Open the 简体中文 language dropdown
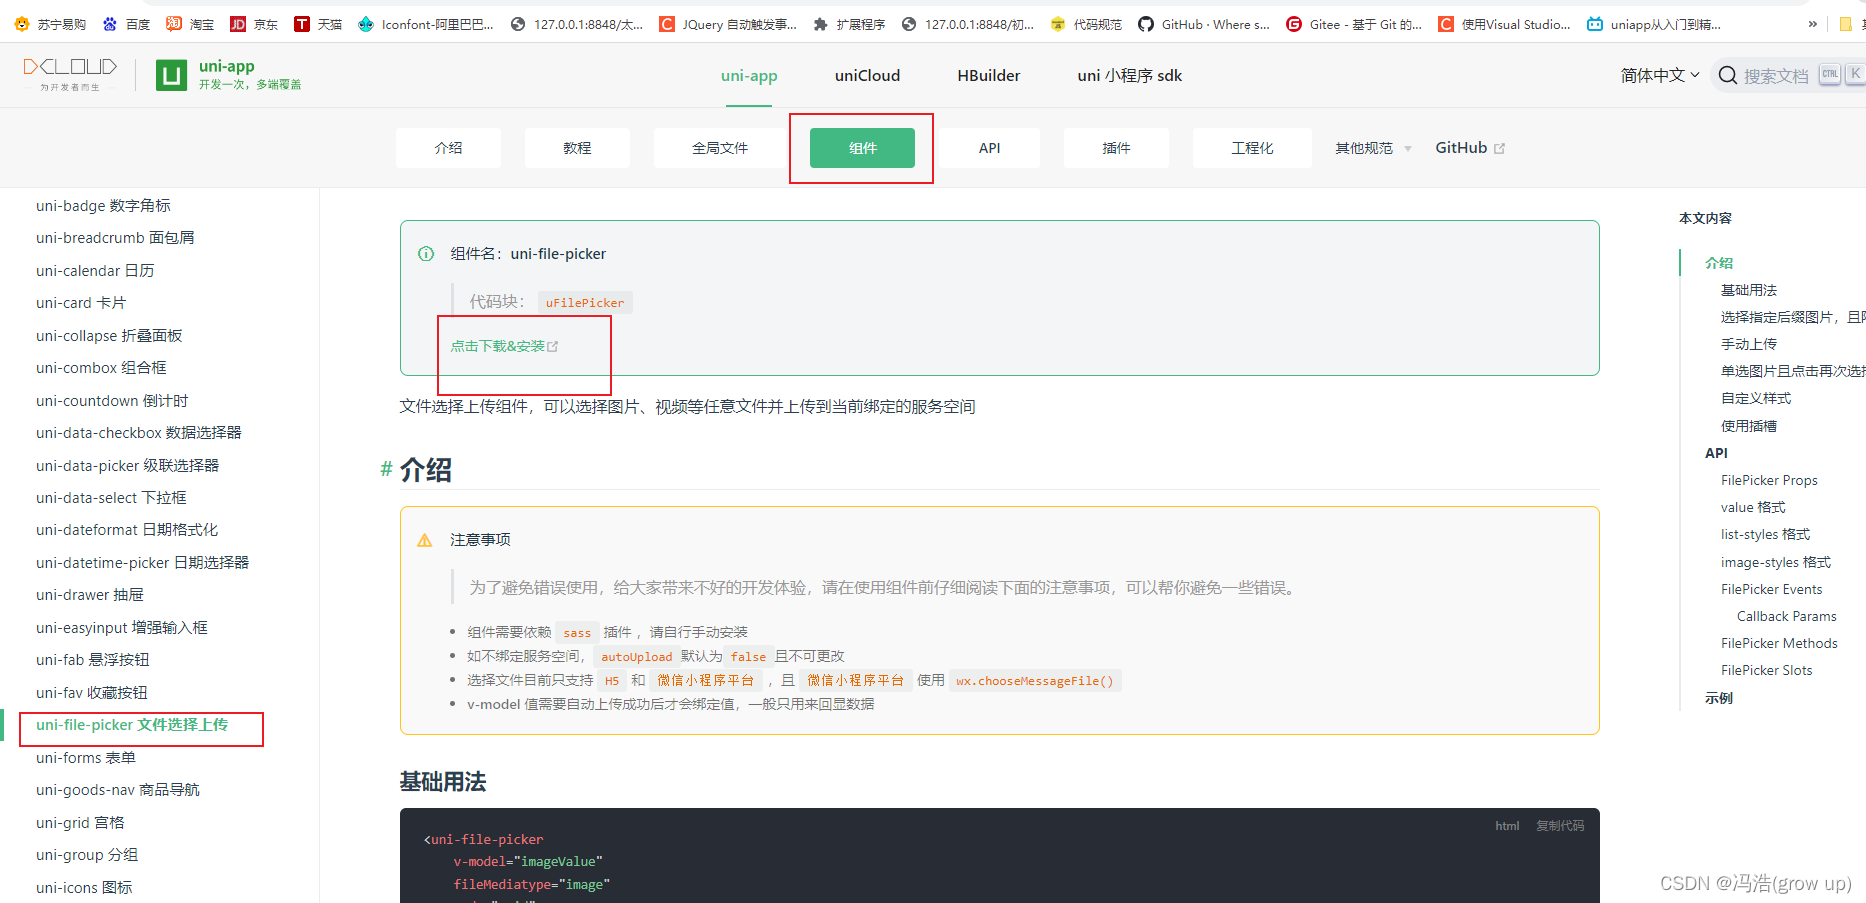This screenshot has width=1866, height=903. click(1660, 75)
